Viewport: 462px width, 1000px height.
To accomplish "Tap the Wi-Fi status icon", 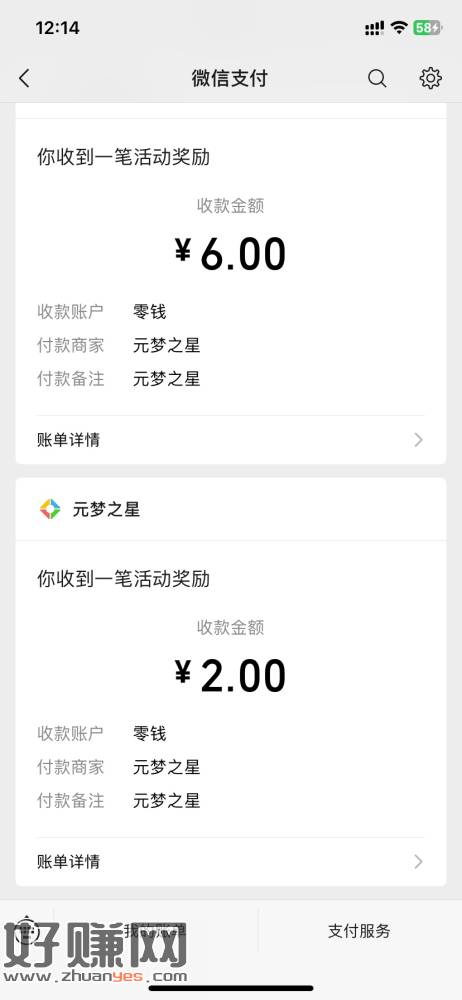I will [399, 27].
